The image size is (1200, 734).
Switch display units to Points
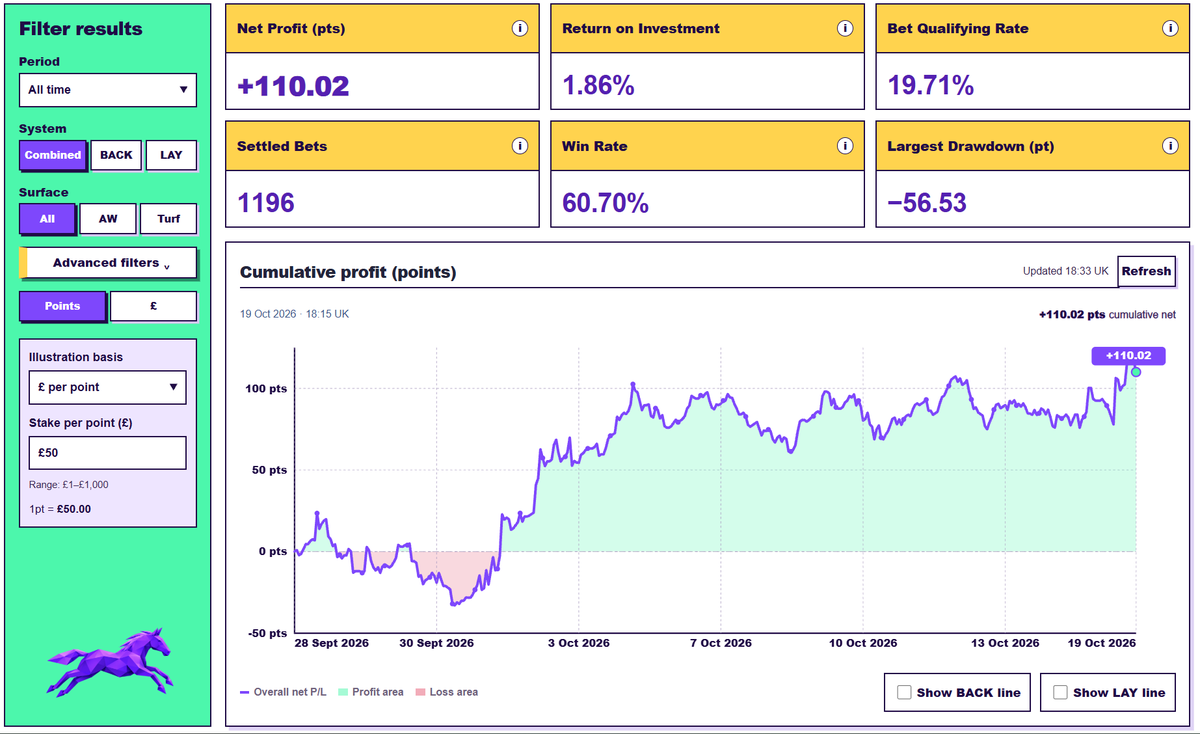(x=62, y=306)
